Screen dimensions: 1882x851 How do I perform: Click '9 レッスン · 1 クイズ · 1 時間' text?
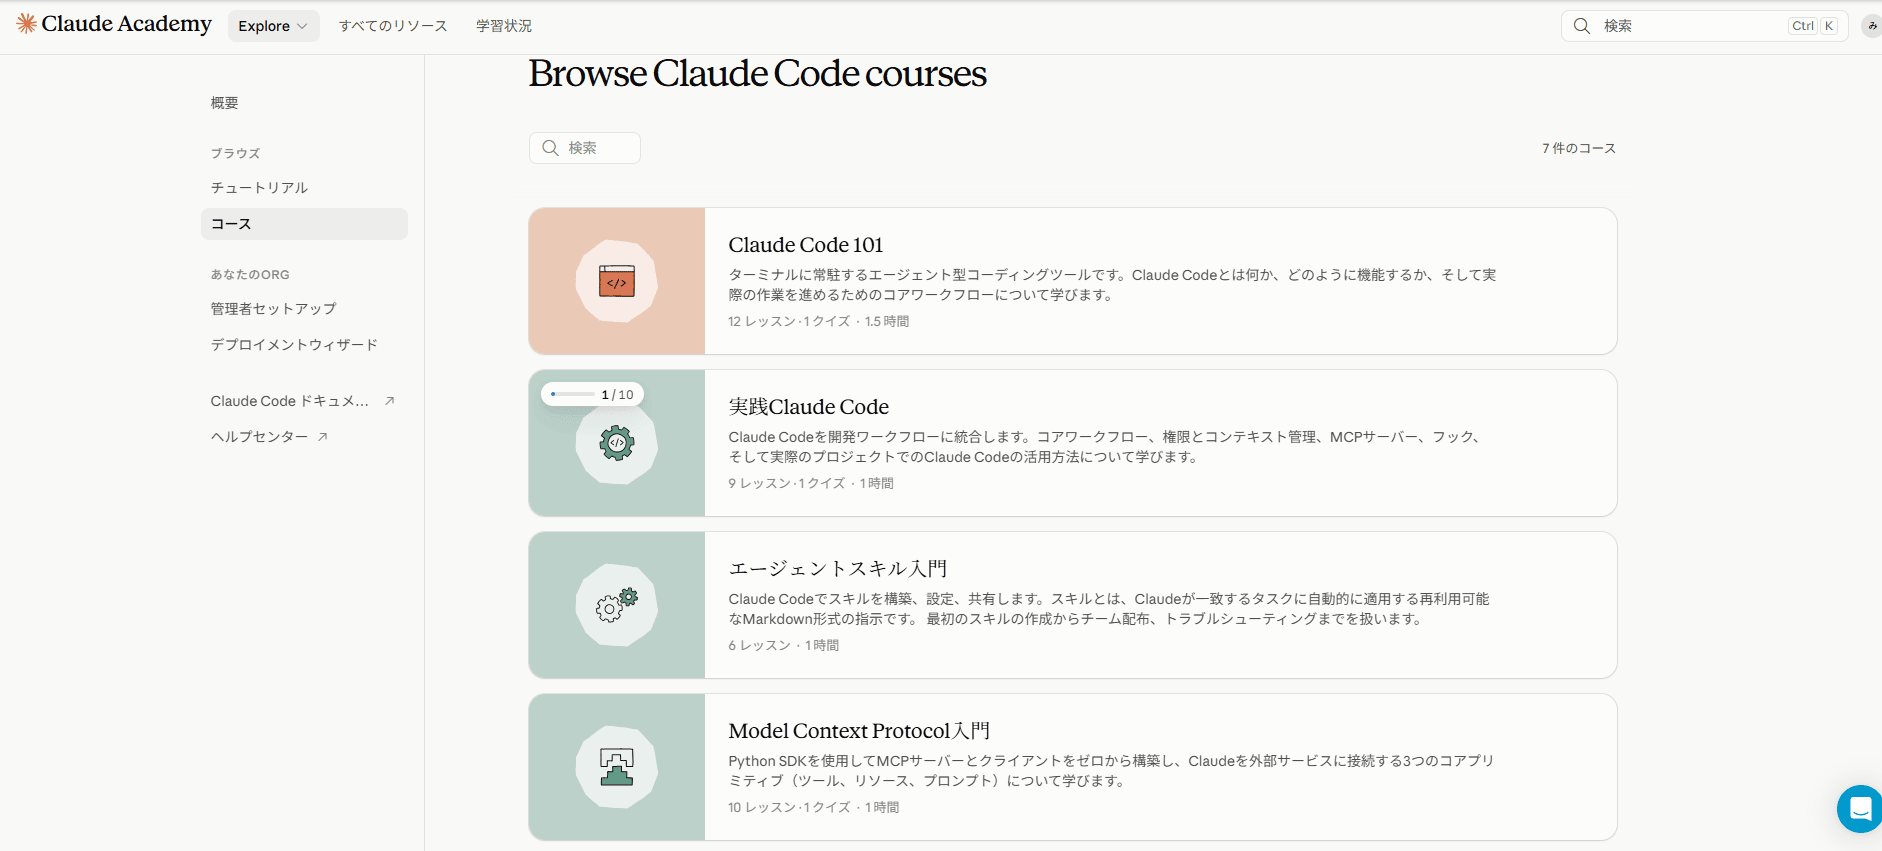coord(811,484)
